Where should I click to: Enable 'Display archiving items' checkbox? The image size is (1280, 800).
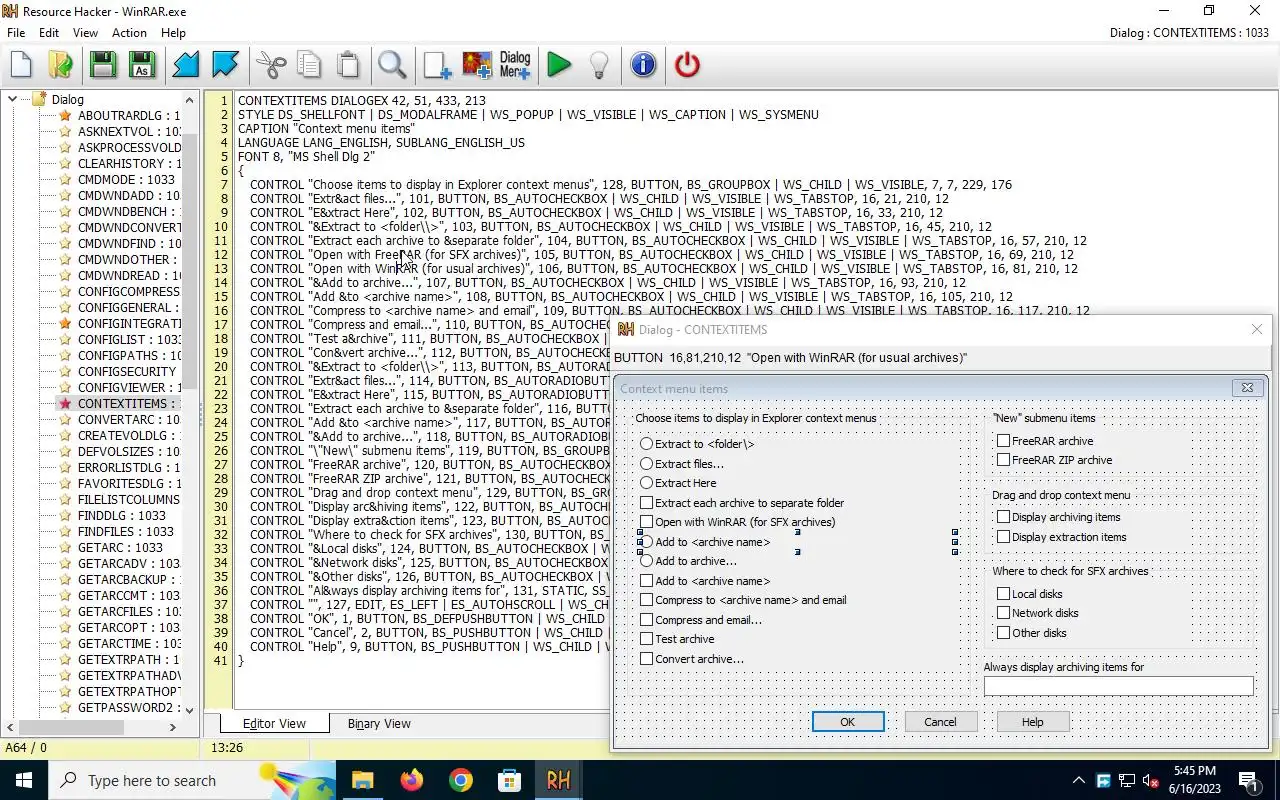(1004, 517)
